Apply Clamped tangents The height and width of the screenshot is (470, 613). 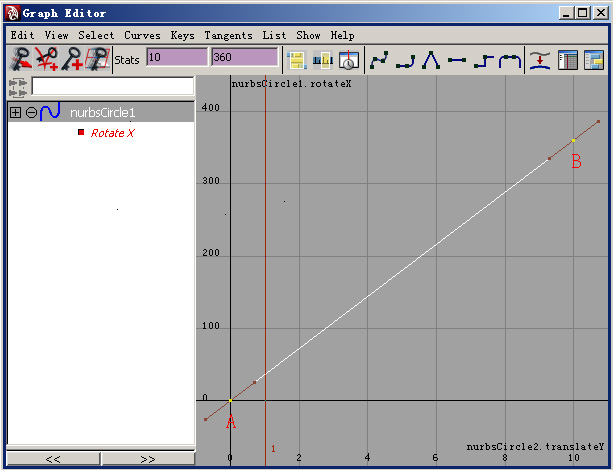click(x=405, y=61)
